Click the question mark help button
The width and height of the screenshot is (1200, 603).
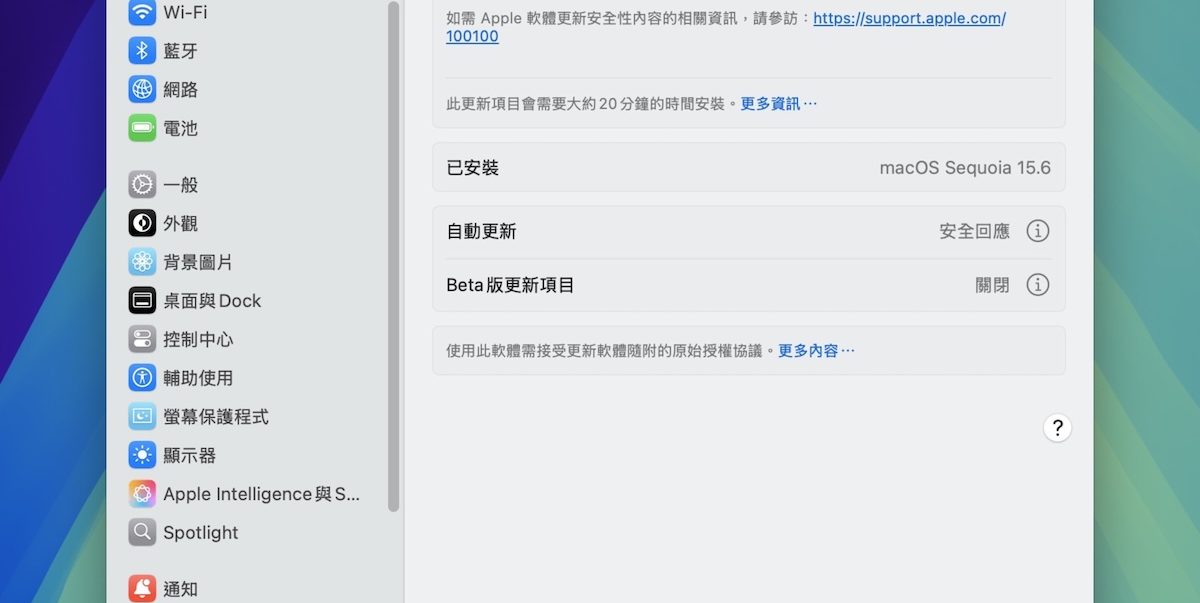pos(1057,428)
